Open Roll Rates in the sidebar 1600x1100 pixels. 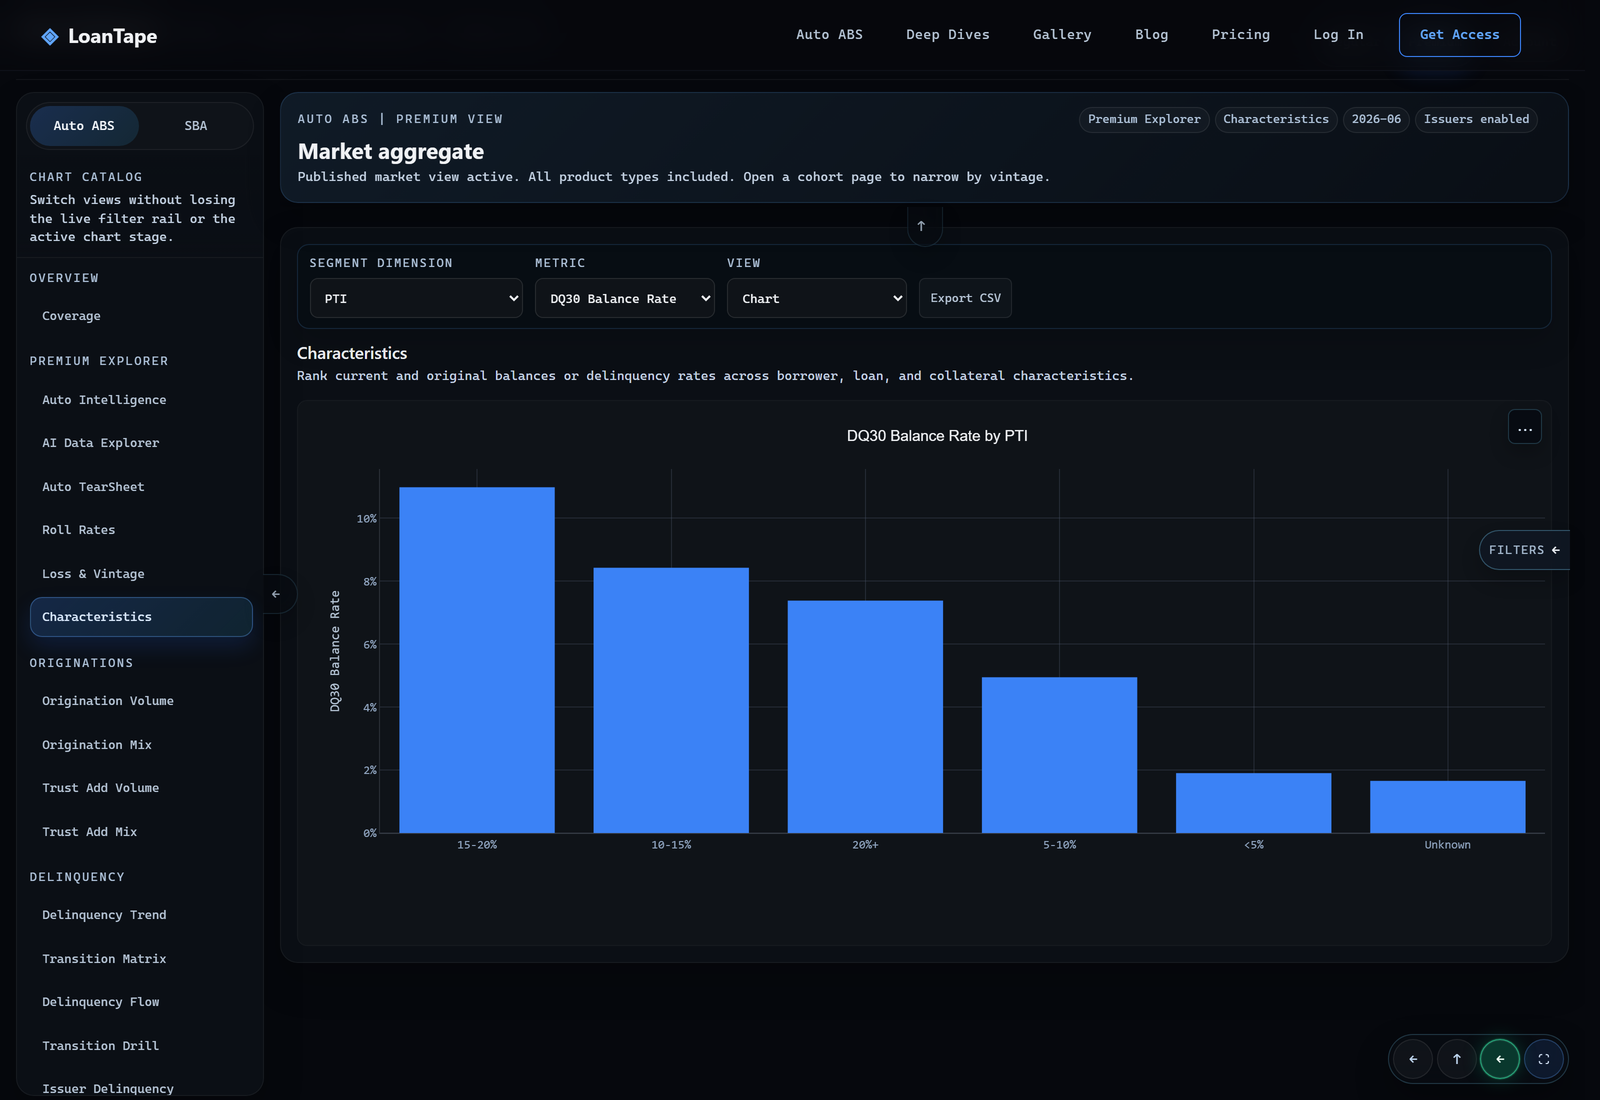141,530
